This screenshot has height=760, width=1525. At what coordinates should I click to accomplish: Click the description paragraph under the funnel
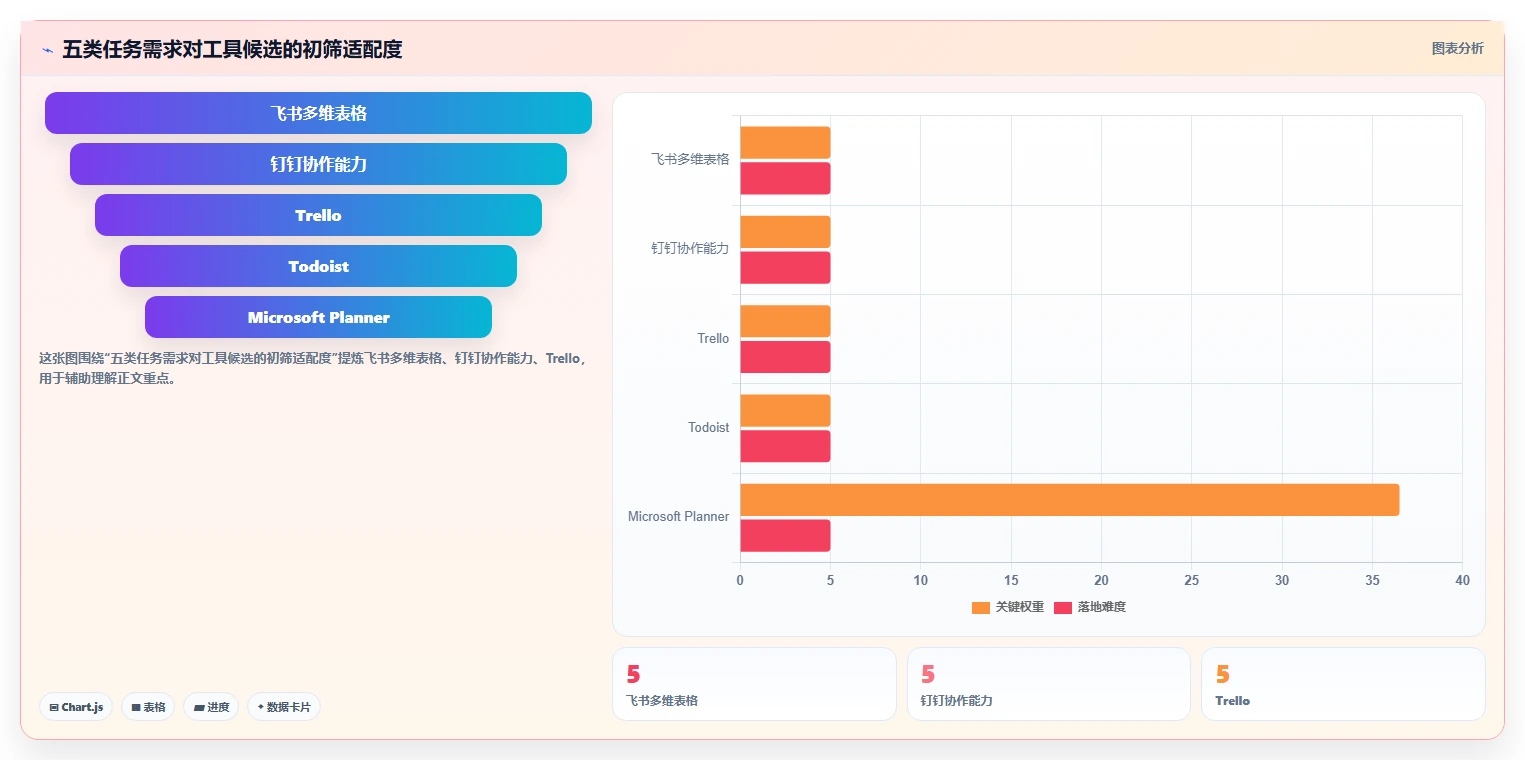pos(313,368)
